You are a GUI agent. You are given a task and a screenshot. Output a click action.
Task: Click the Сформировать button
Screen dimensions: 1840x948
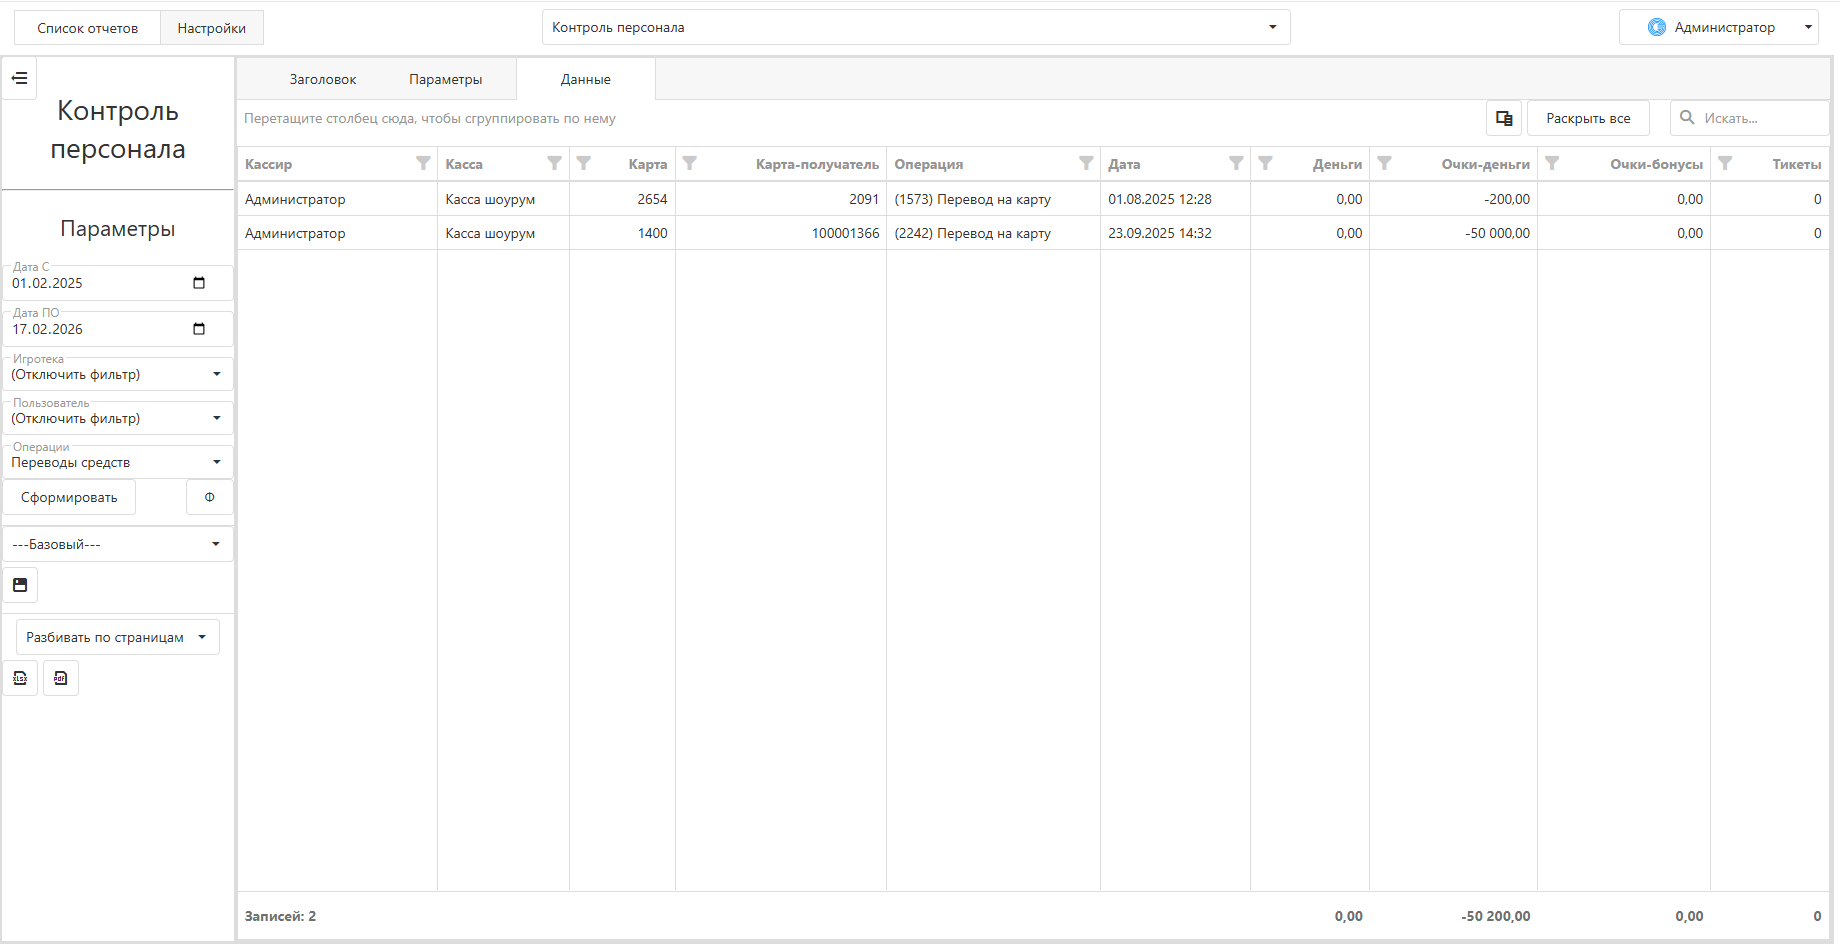click(69, 497)
